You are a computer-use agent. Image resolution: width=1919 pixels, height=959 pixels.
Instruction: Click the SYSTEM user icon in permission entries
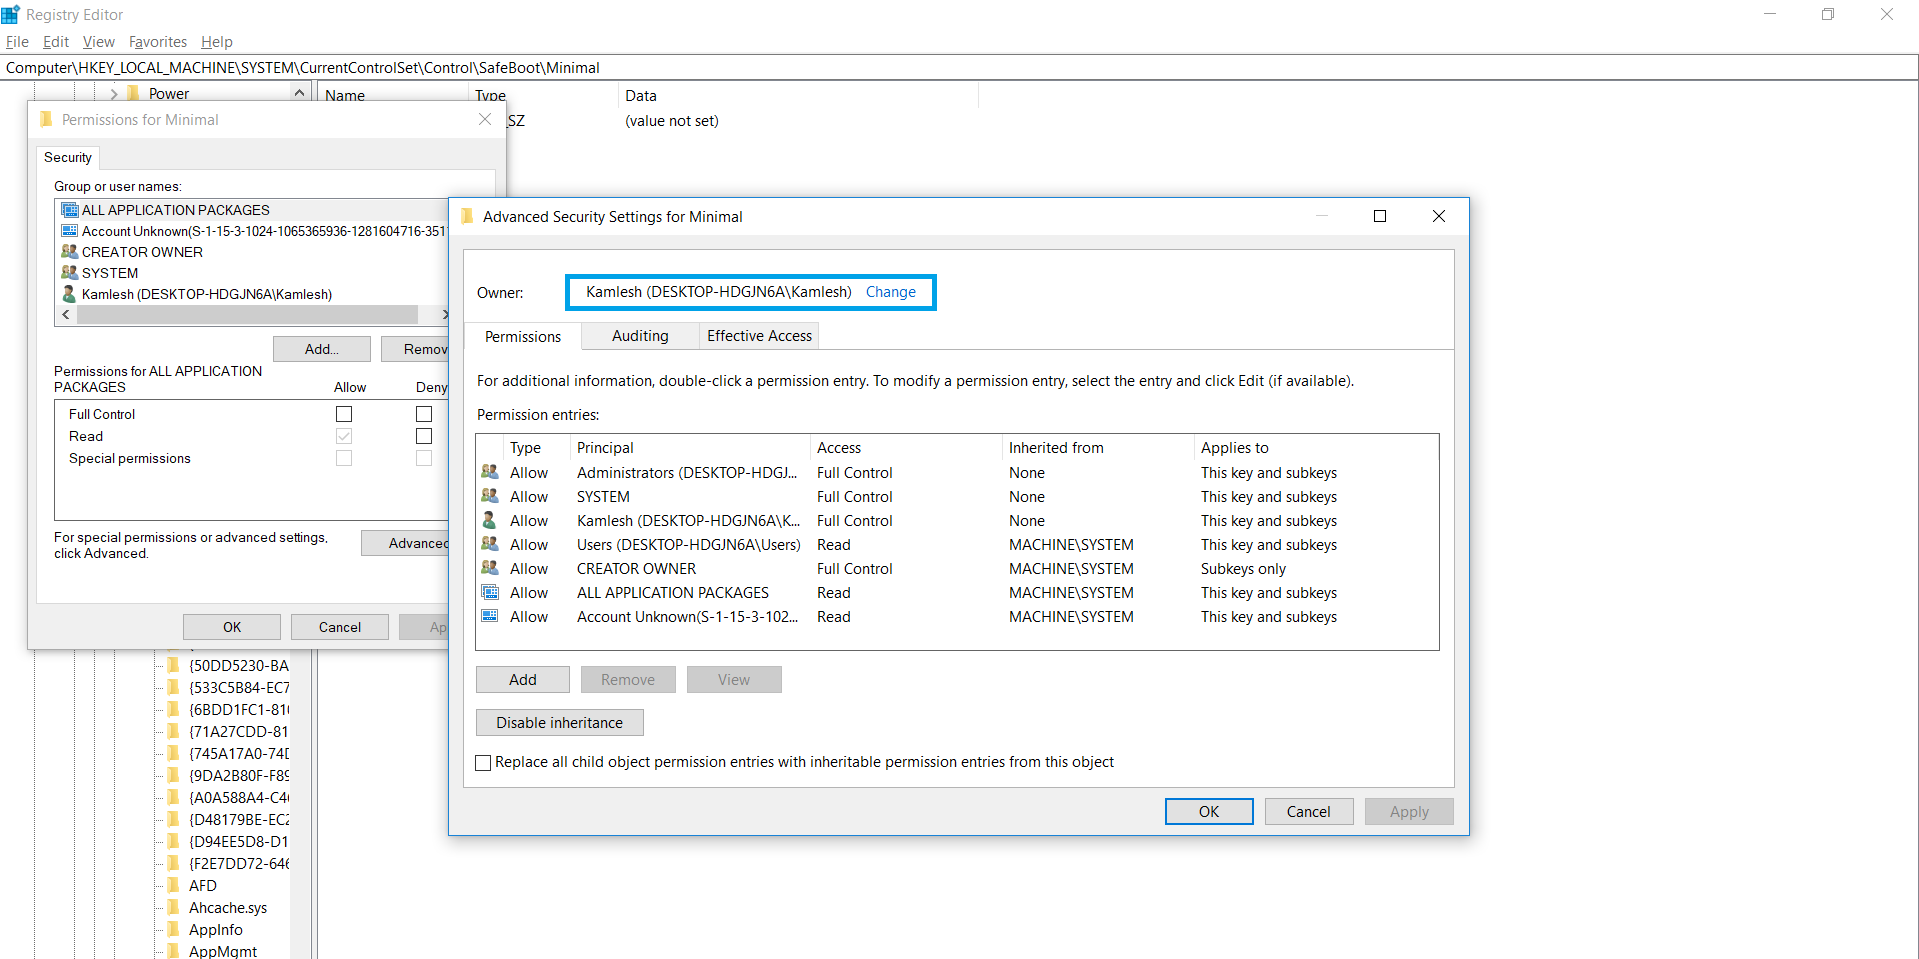[x=490, y=496]
